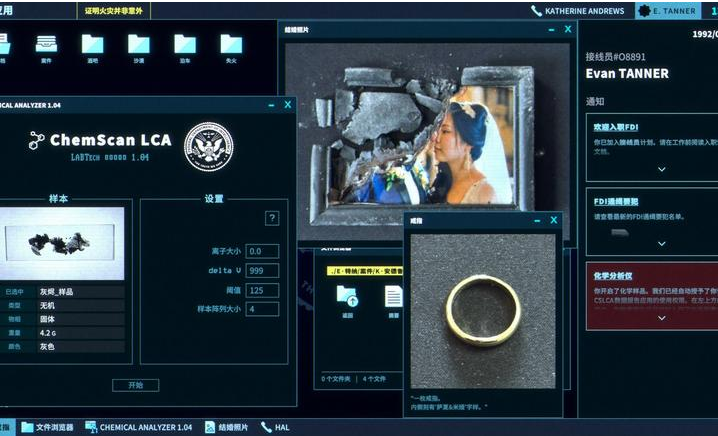Image resolution: width=718 pixels, height=436 pixels.
Task: Open the FDI通缉要犯 notification link
Action: tap(615, 202)
